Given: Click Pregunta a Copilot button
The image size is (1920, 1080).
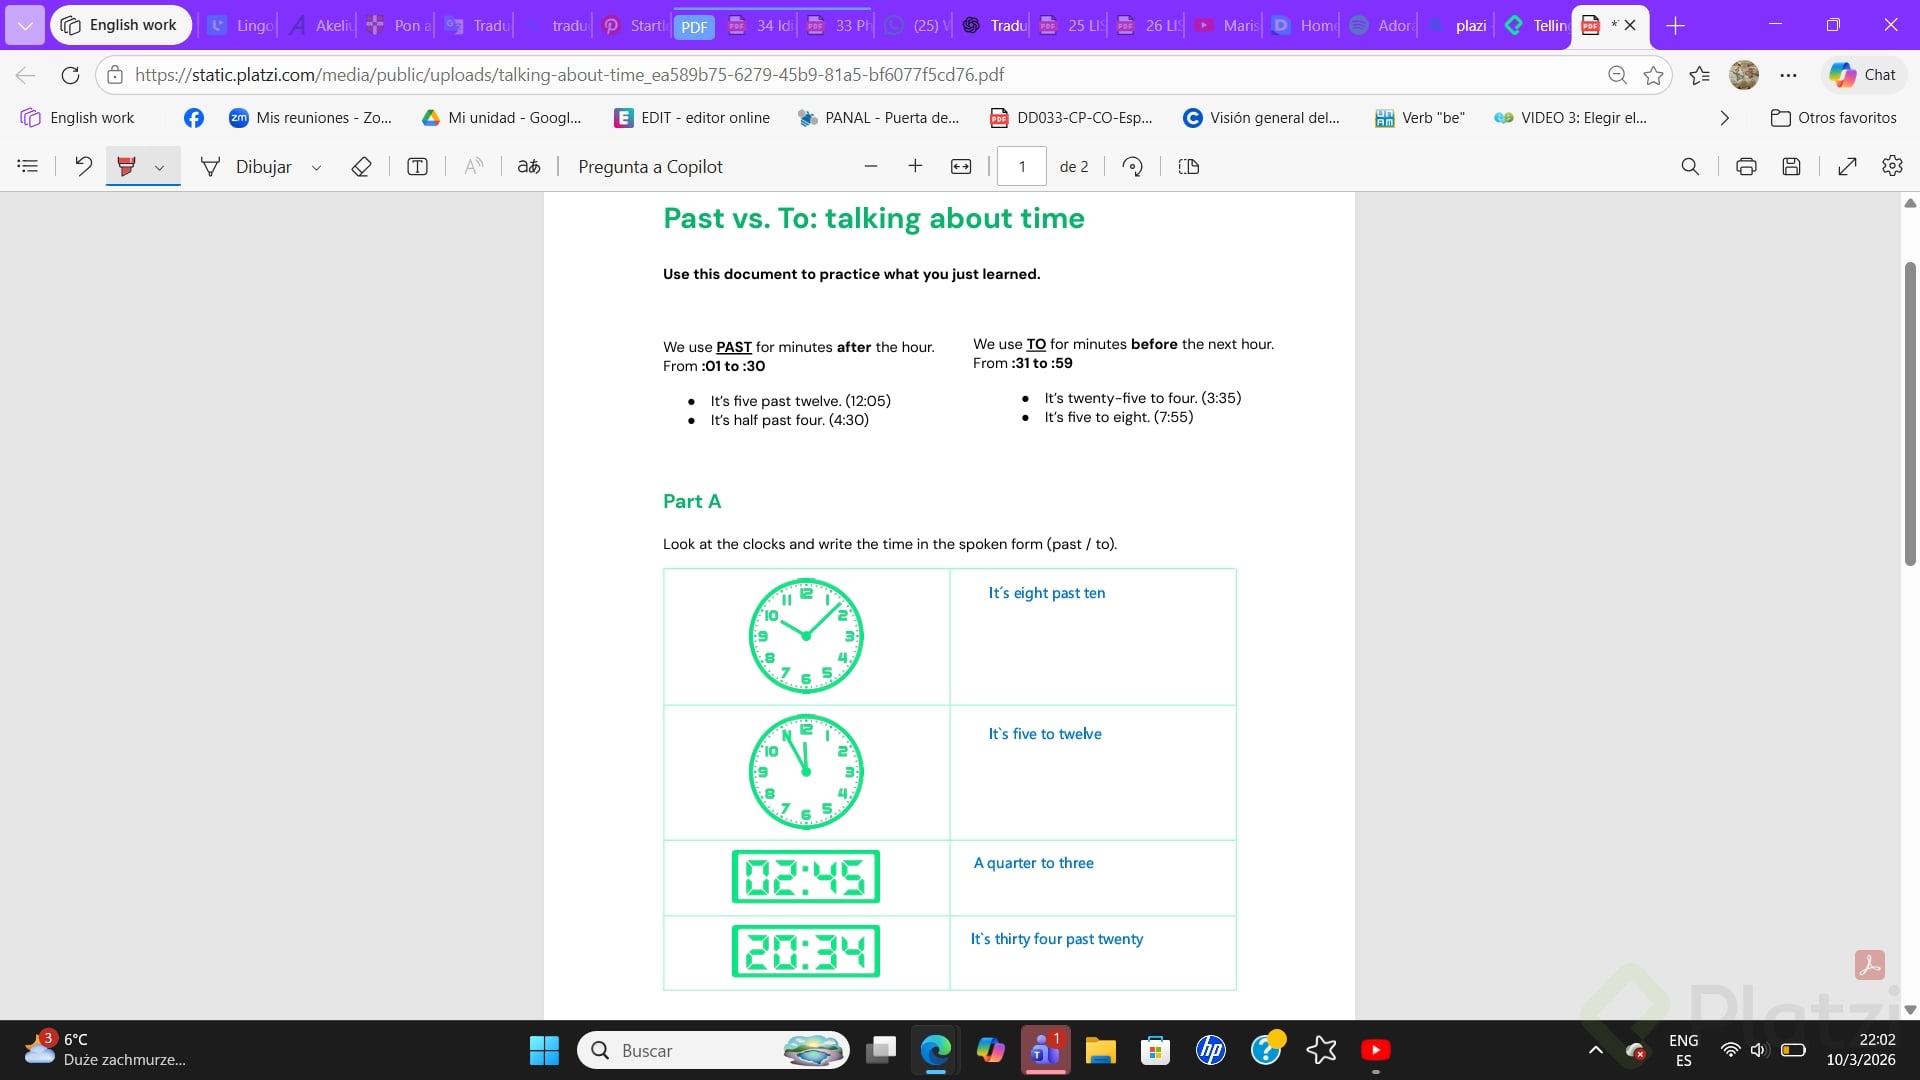Looking at the screenshot, I should [650, 167].
